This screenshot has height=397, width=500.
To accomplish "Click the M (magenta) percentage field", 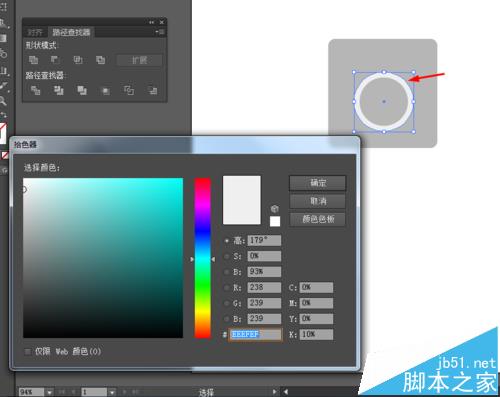I will (x=316, y=303).
